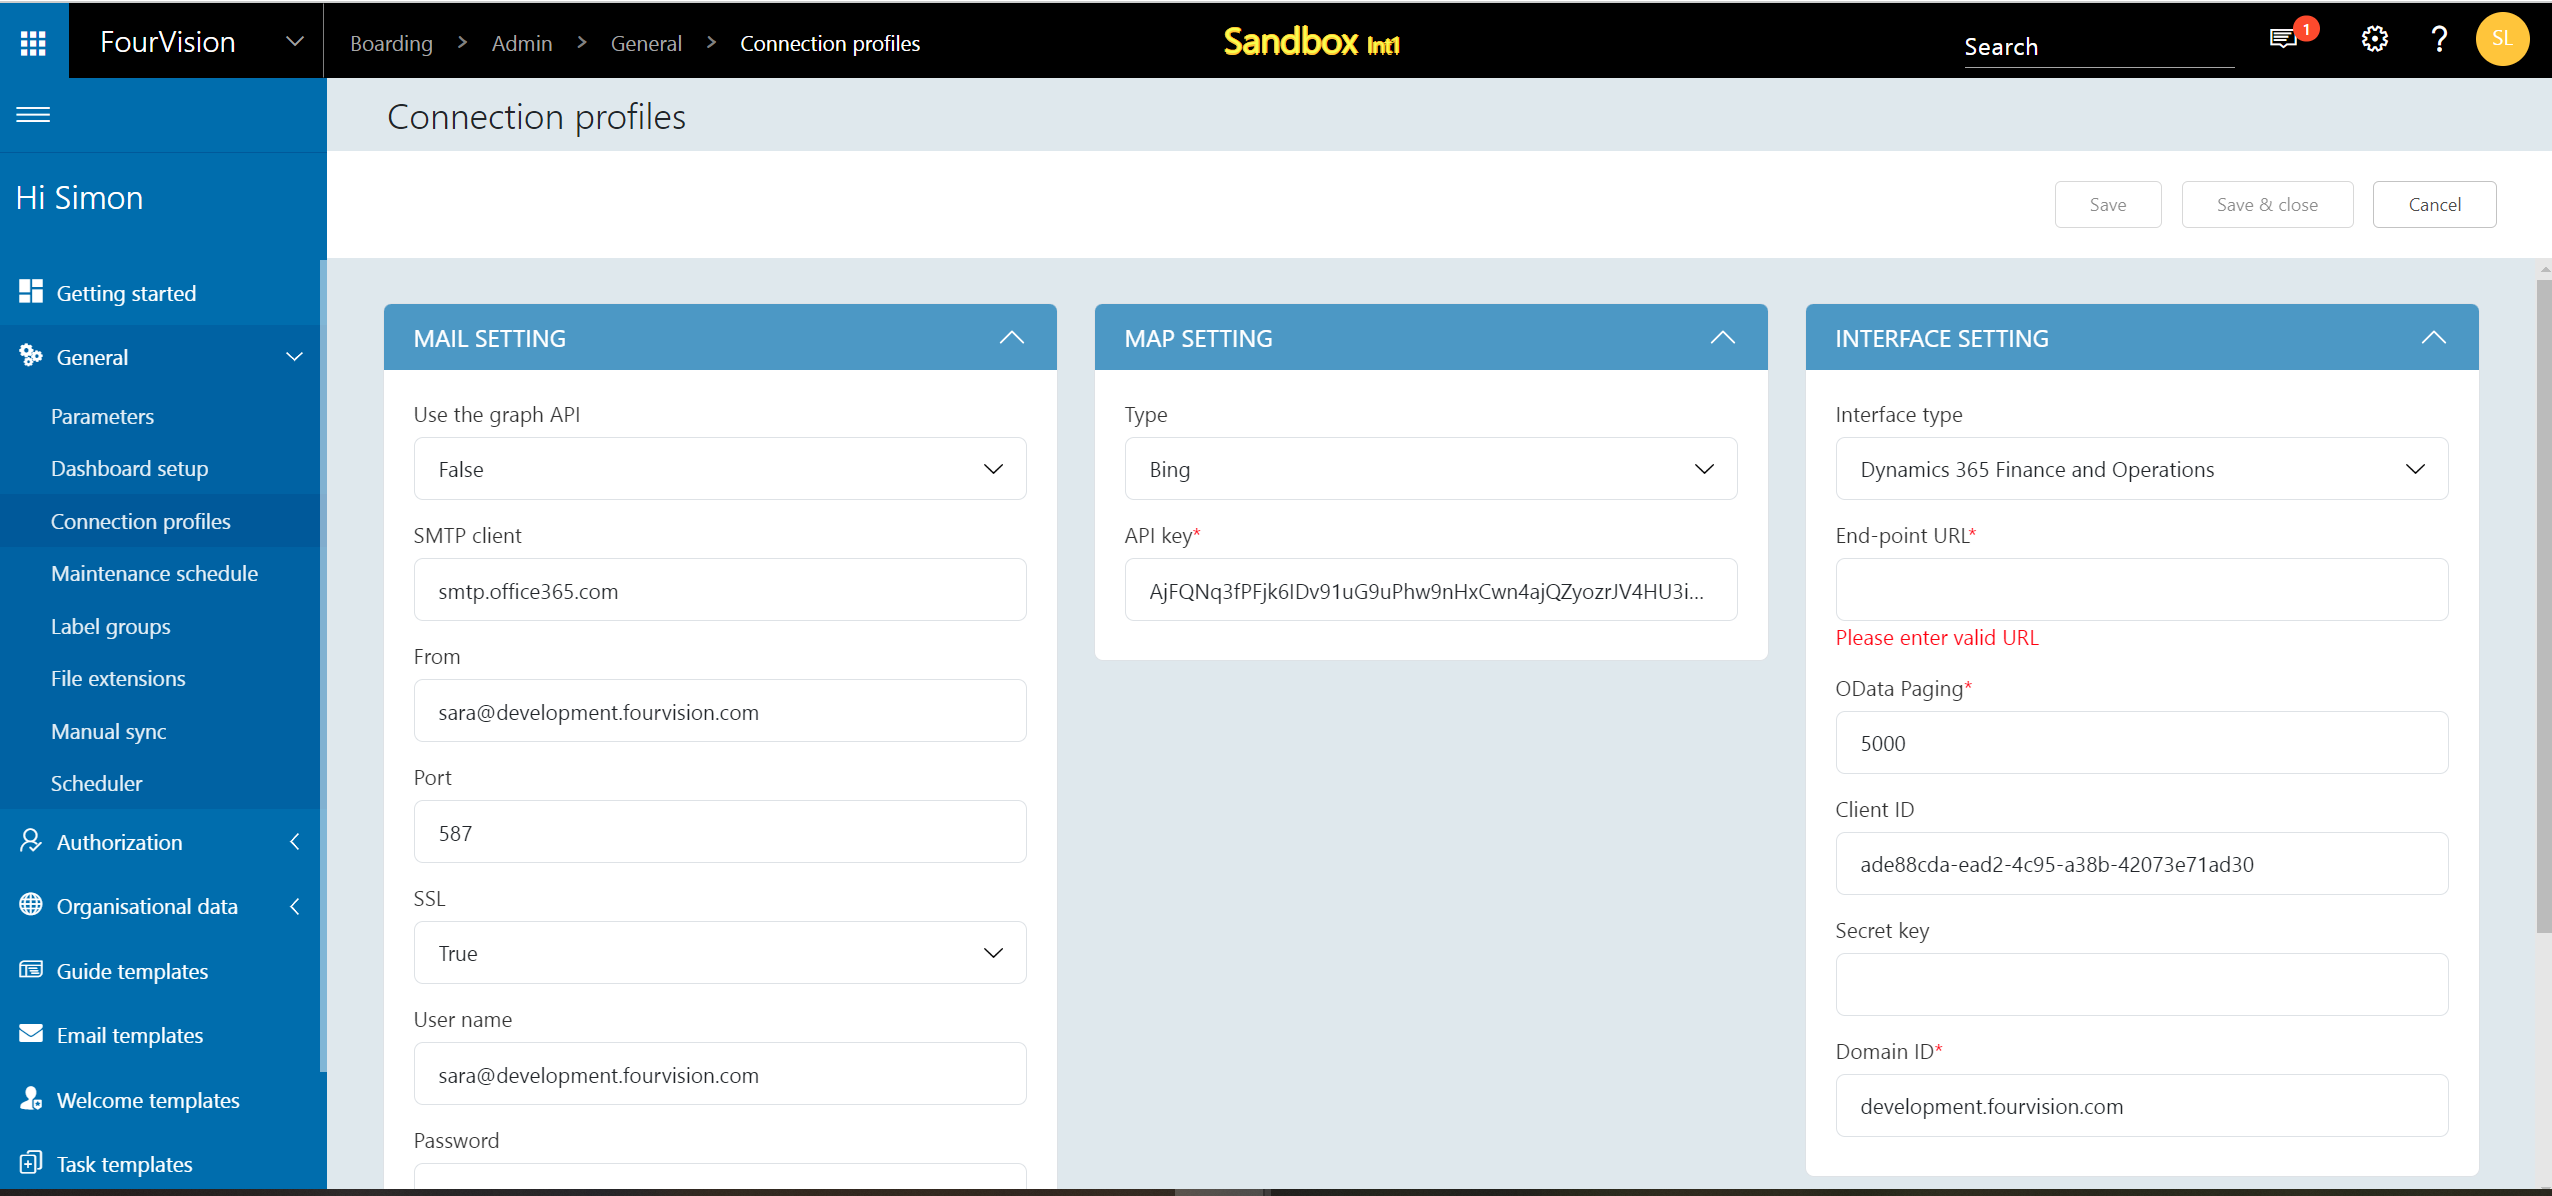Open SL user avatar menu
Image resolution: width=2552 pixels, height=1196 pixels.
(x=2502, y=39)
